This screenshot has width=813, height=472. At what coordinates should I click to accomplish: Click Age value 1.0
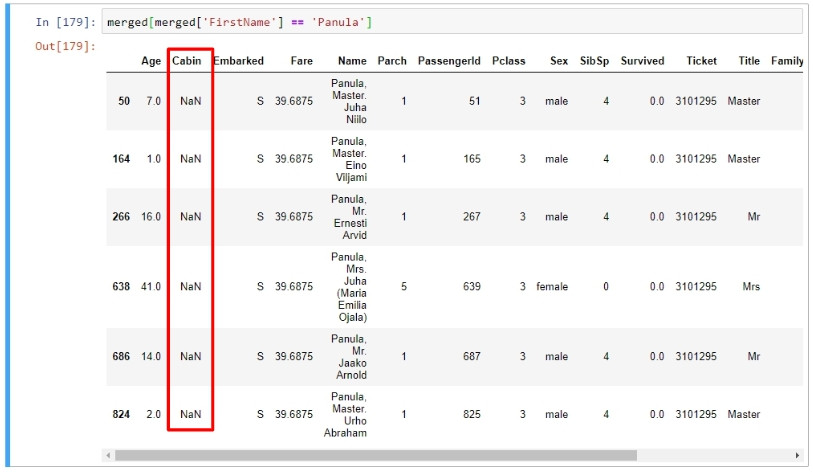tap(153, 159)
